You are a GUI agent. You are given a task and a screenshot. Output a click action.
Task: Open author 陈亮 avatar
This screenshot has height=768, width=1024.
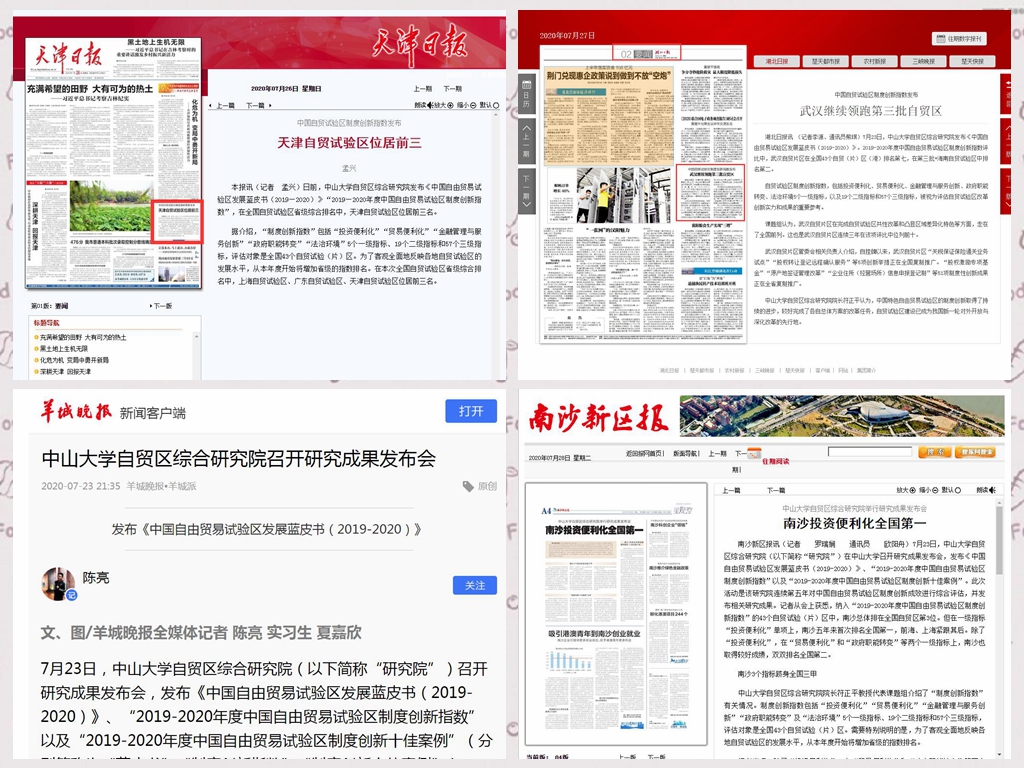click(58, 583)
